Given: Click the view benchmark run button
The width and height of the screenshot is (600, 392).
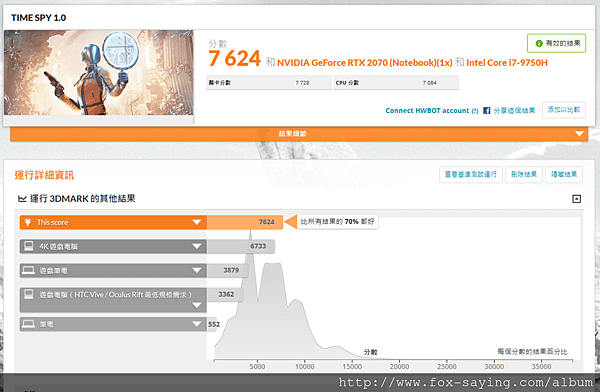Looking at the screenshot, I should pyautogui.click(x=471, y=175).
